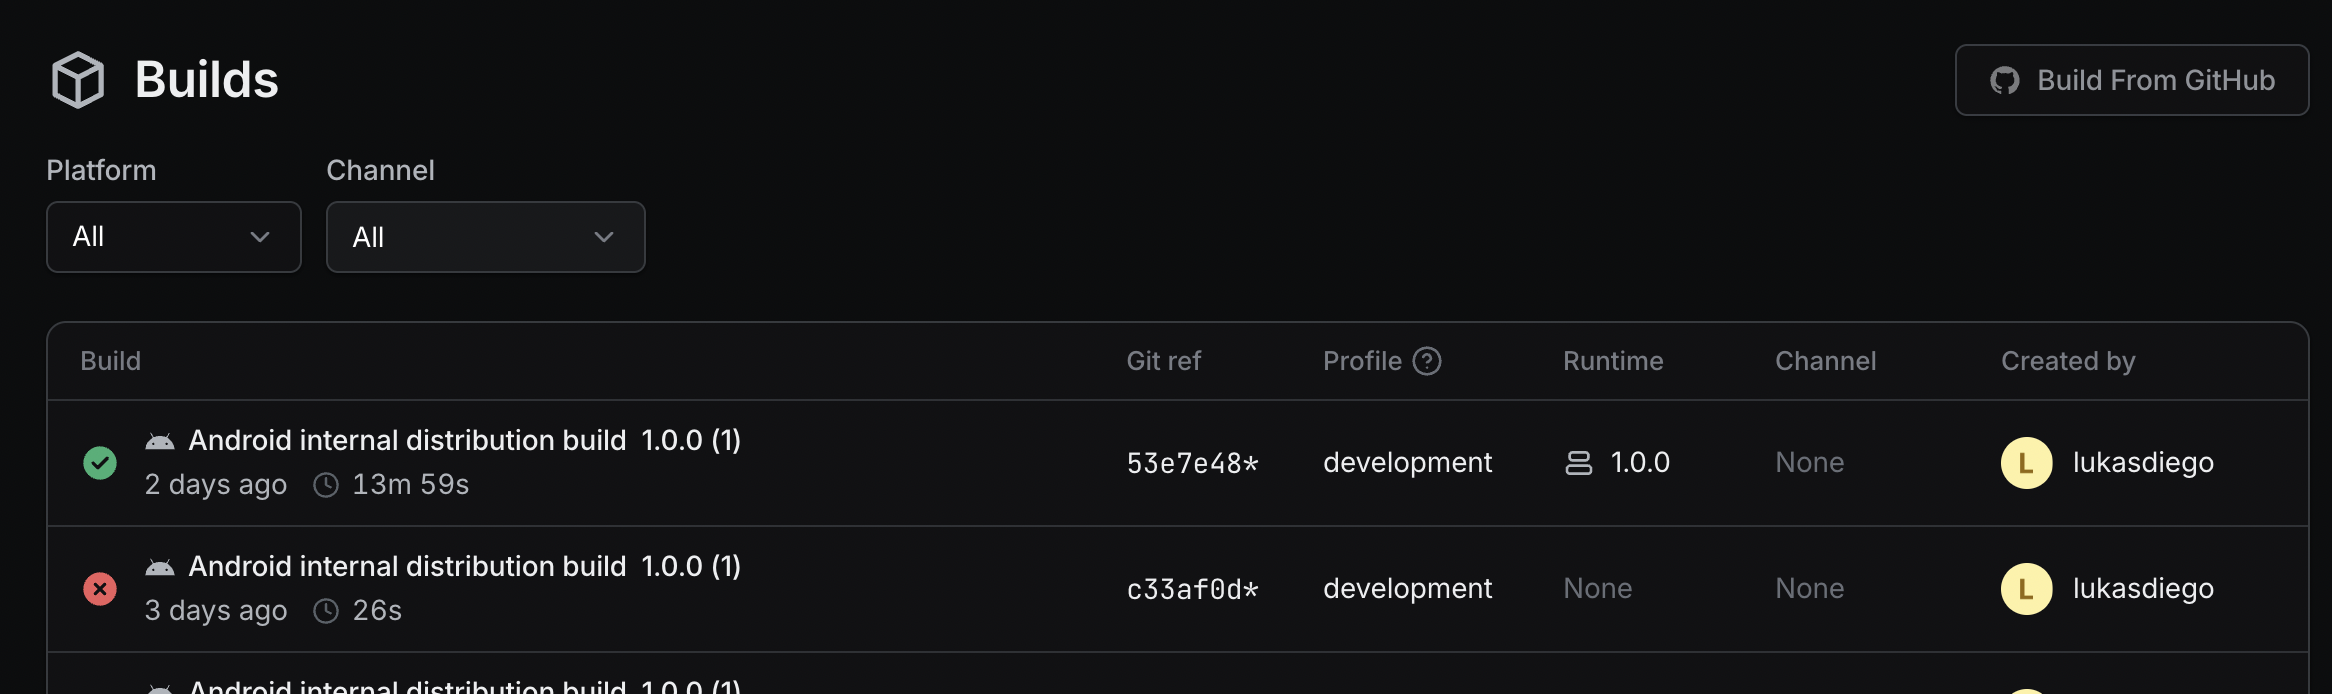Click Android icon on first build row

160,441
